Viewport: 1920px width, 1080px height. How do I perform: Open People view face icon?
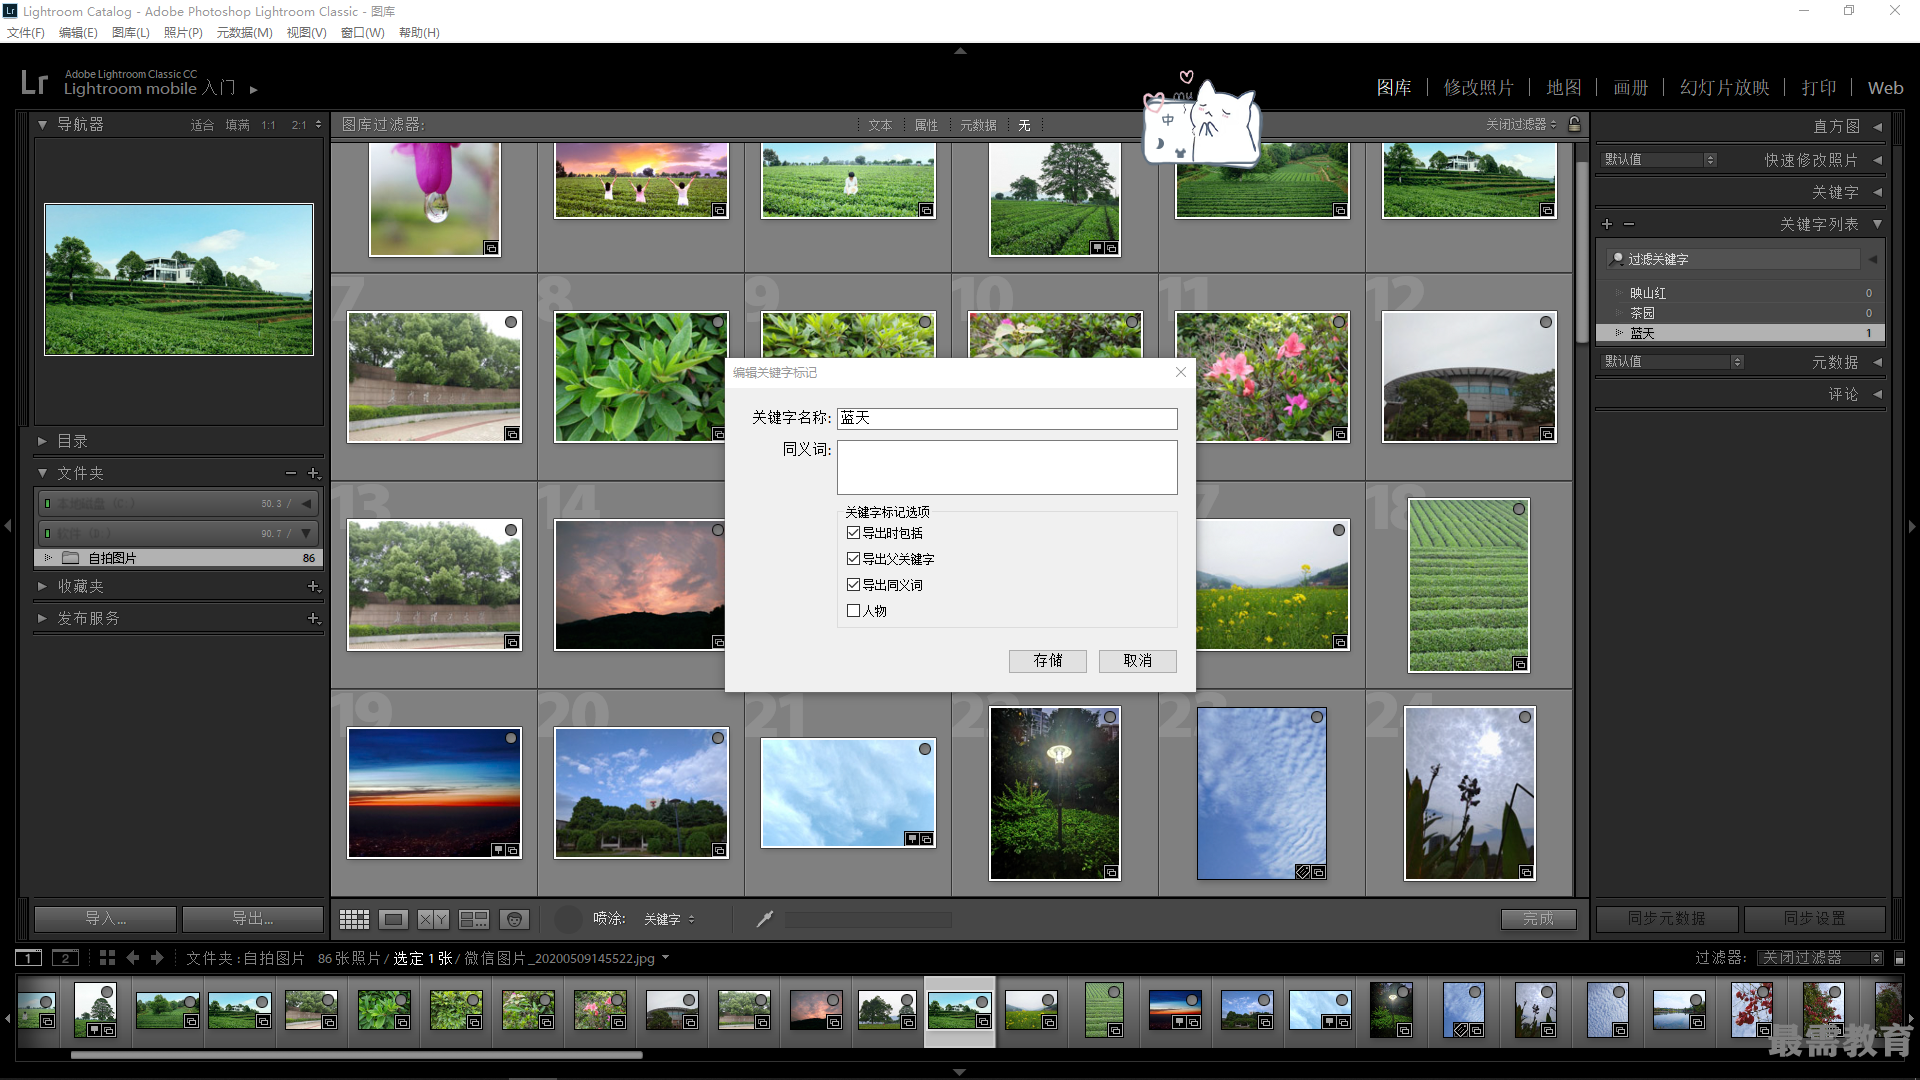(x=514, y=919)
